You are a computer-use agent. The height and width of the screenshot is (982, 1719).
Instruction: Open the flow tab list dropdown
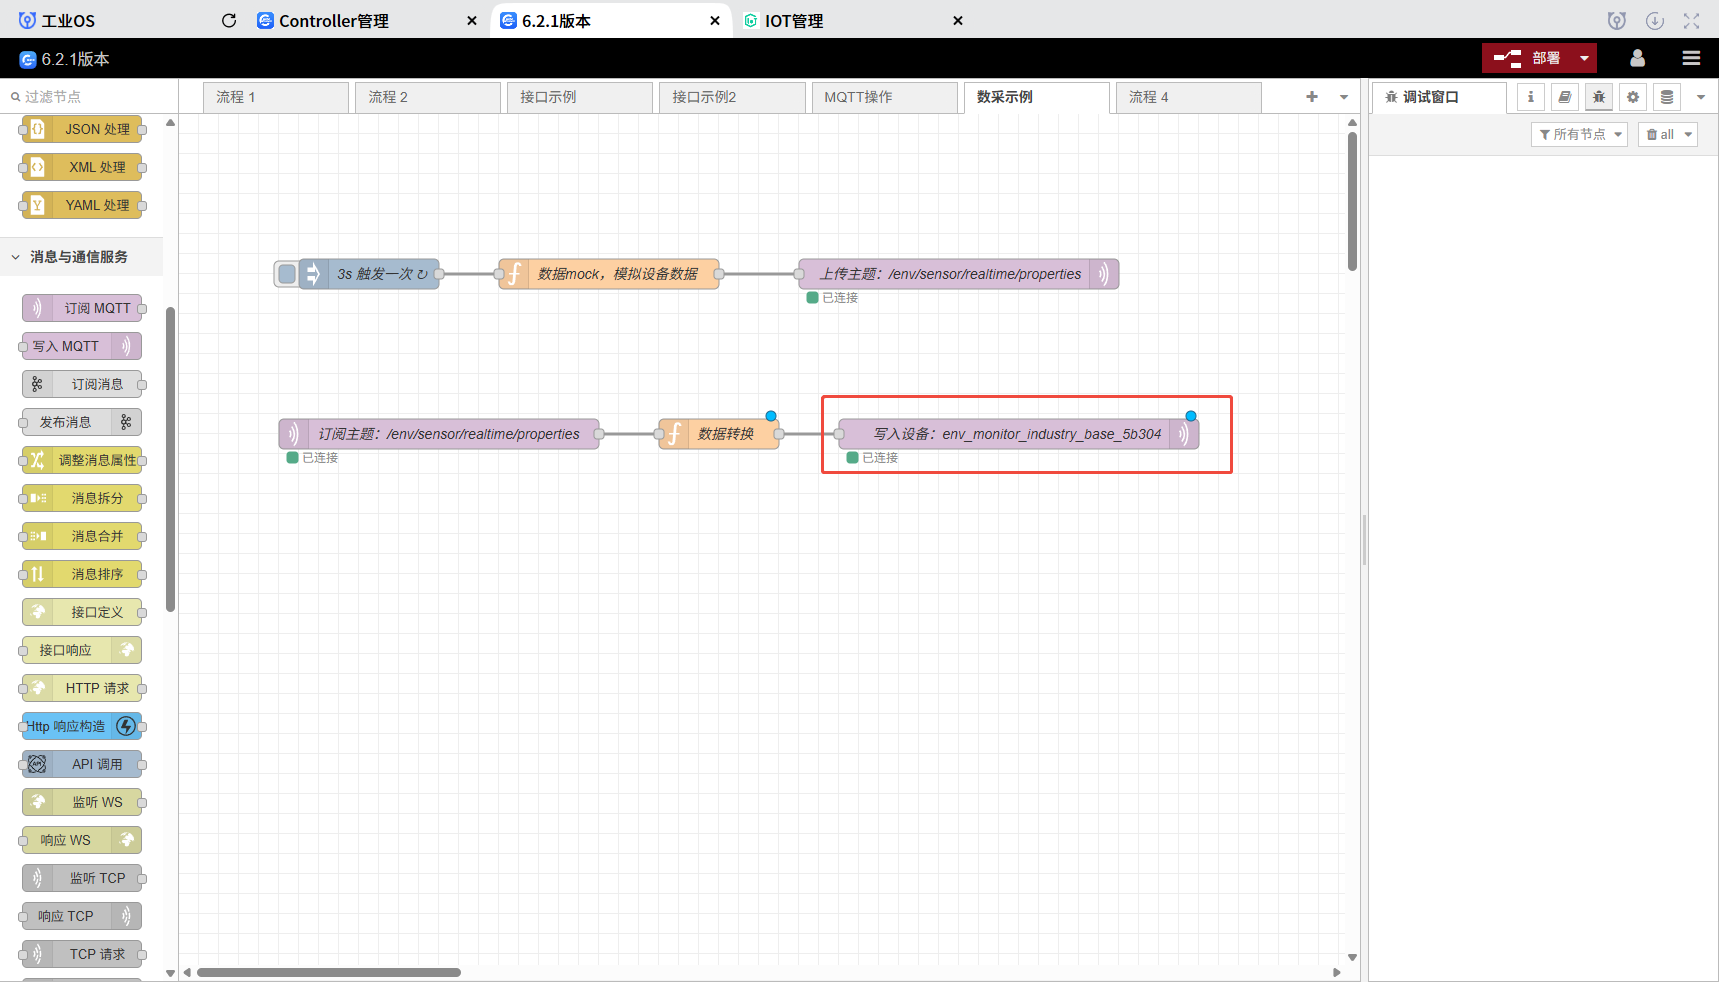(x=1341, y=97)
